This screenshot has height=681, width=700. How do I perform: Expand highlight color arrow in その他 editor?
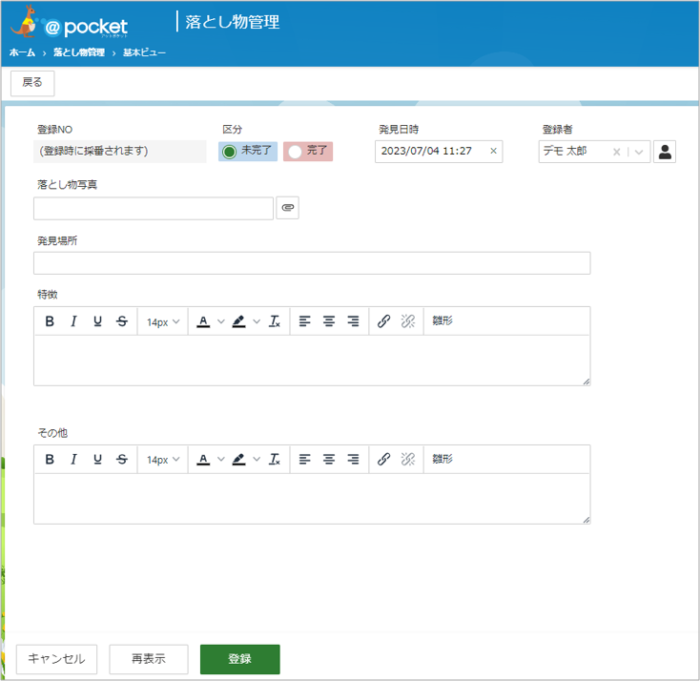coord(257,460)
